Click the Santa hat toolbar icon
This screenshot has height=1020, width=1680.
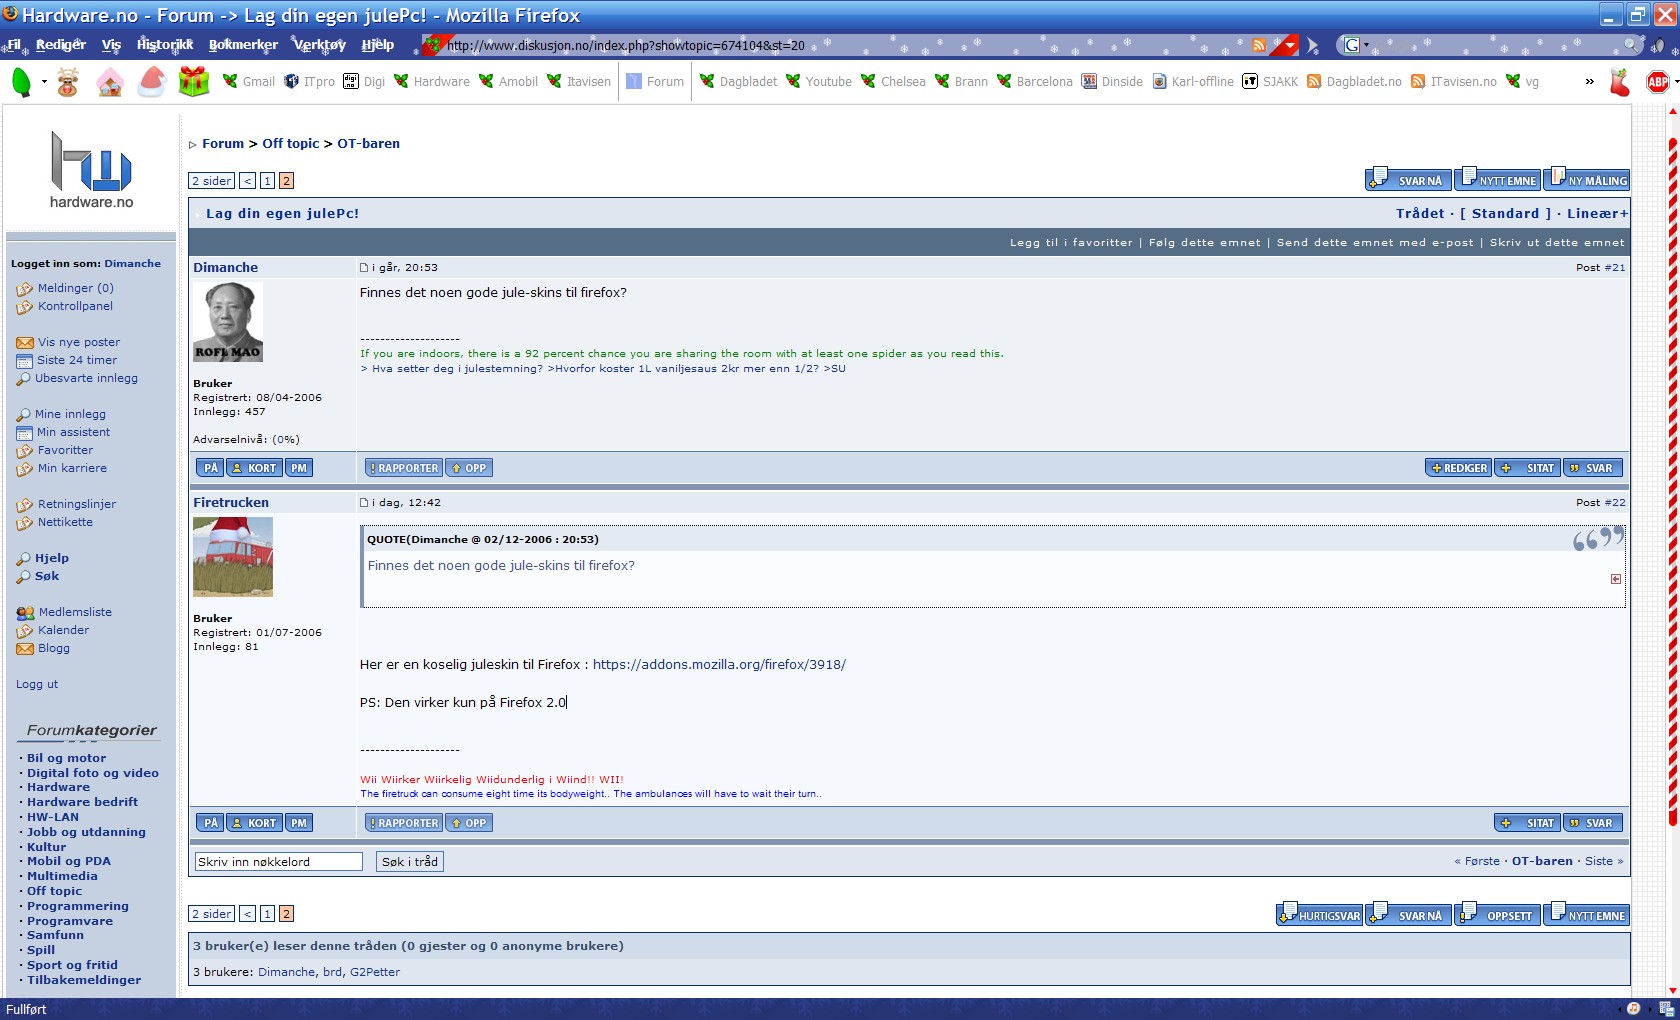(x=151, y=82)
